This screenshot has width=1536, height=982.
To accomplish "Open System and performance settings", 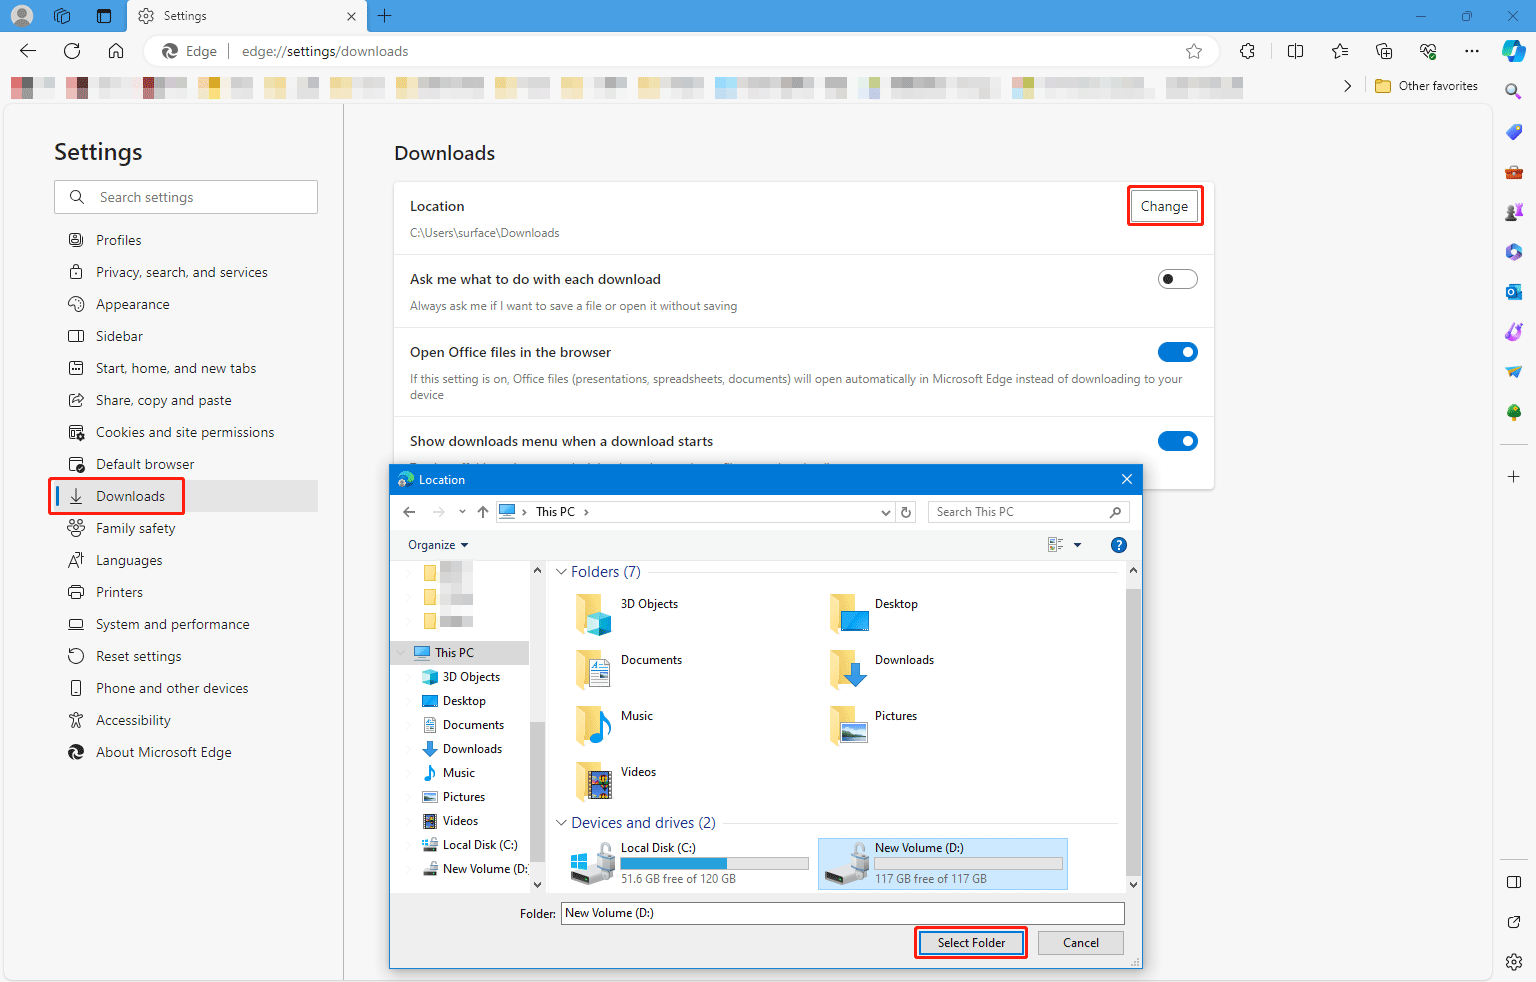I will click(x=172, y=624).
